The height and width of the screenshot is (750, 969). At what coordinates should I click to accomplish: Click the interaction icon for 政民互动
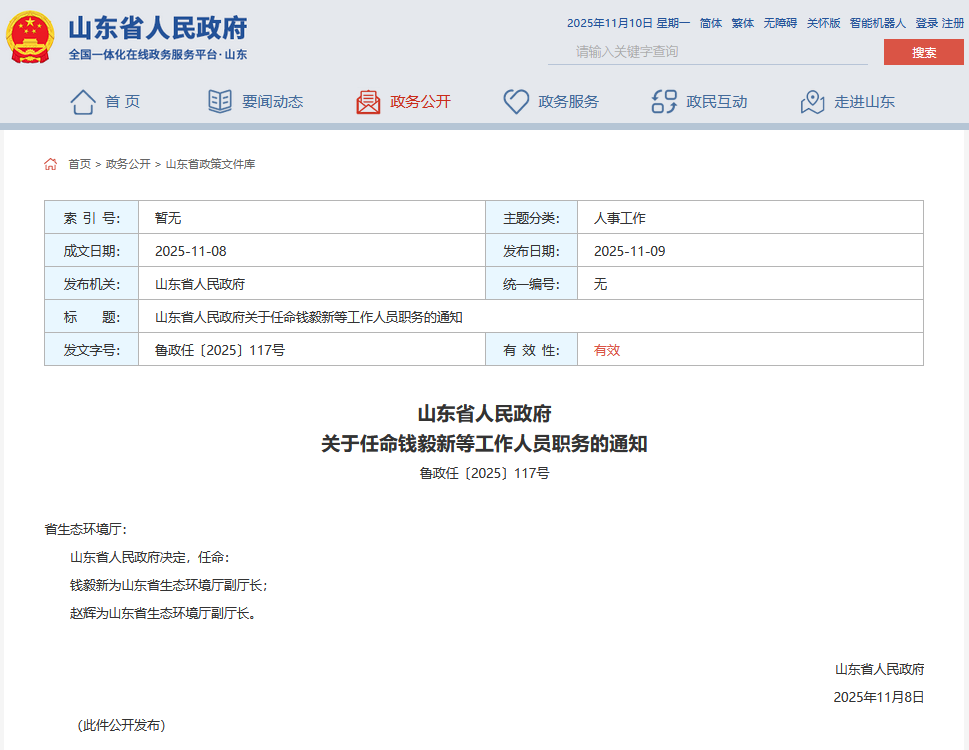coord(664,101)
